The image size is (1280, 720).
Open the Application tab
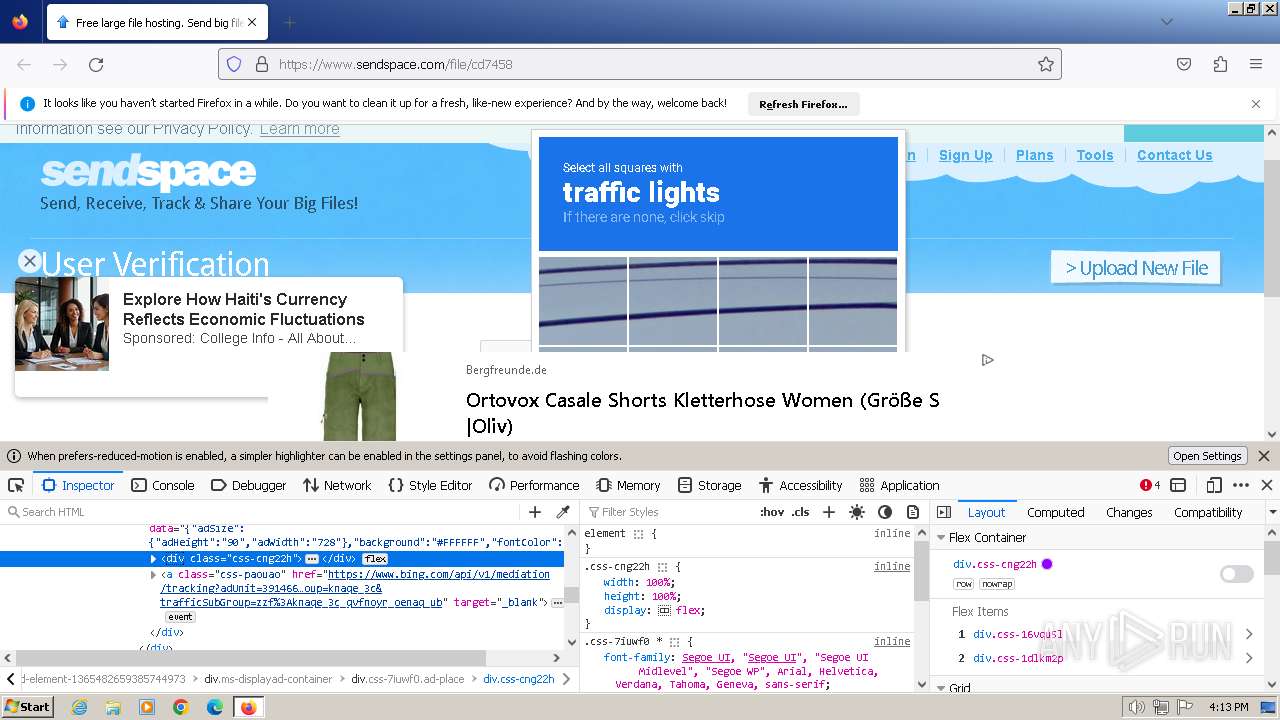[x=899, y=485]
